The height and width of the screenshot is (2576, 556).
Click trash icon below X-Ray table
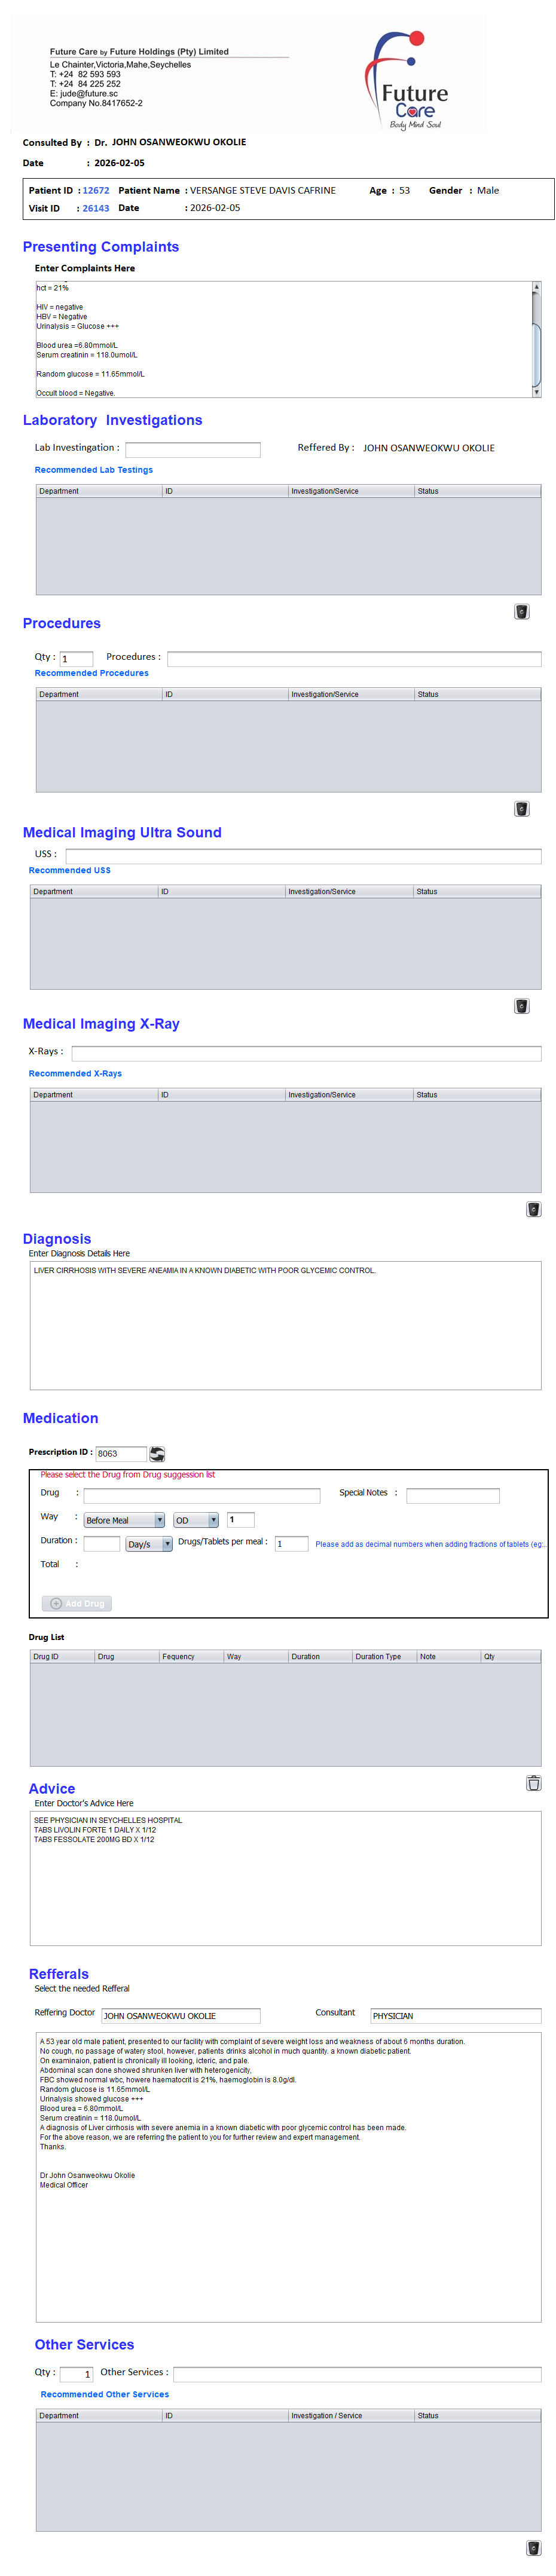[533, 1209]
